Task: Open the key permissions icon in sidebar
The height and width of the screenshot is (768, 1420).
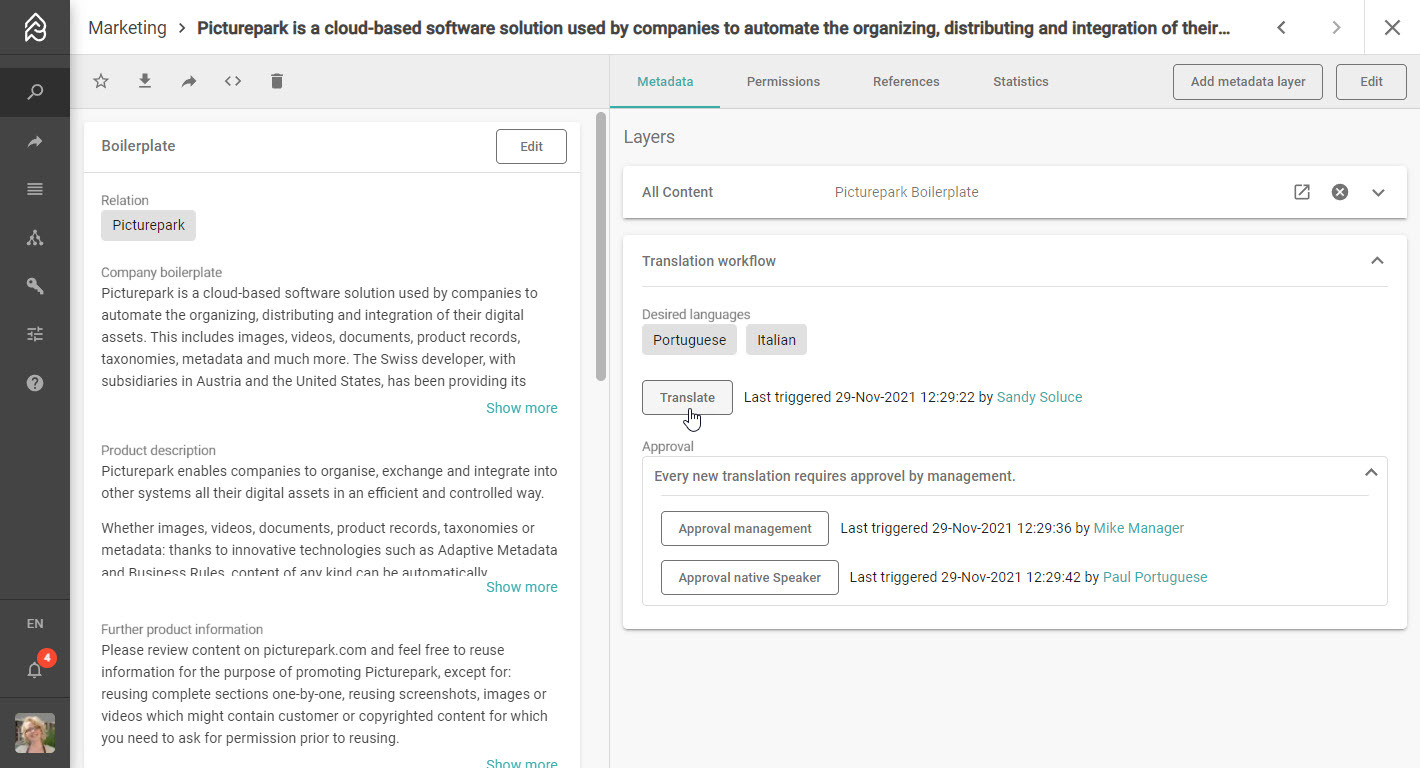Action: (35, 286)
